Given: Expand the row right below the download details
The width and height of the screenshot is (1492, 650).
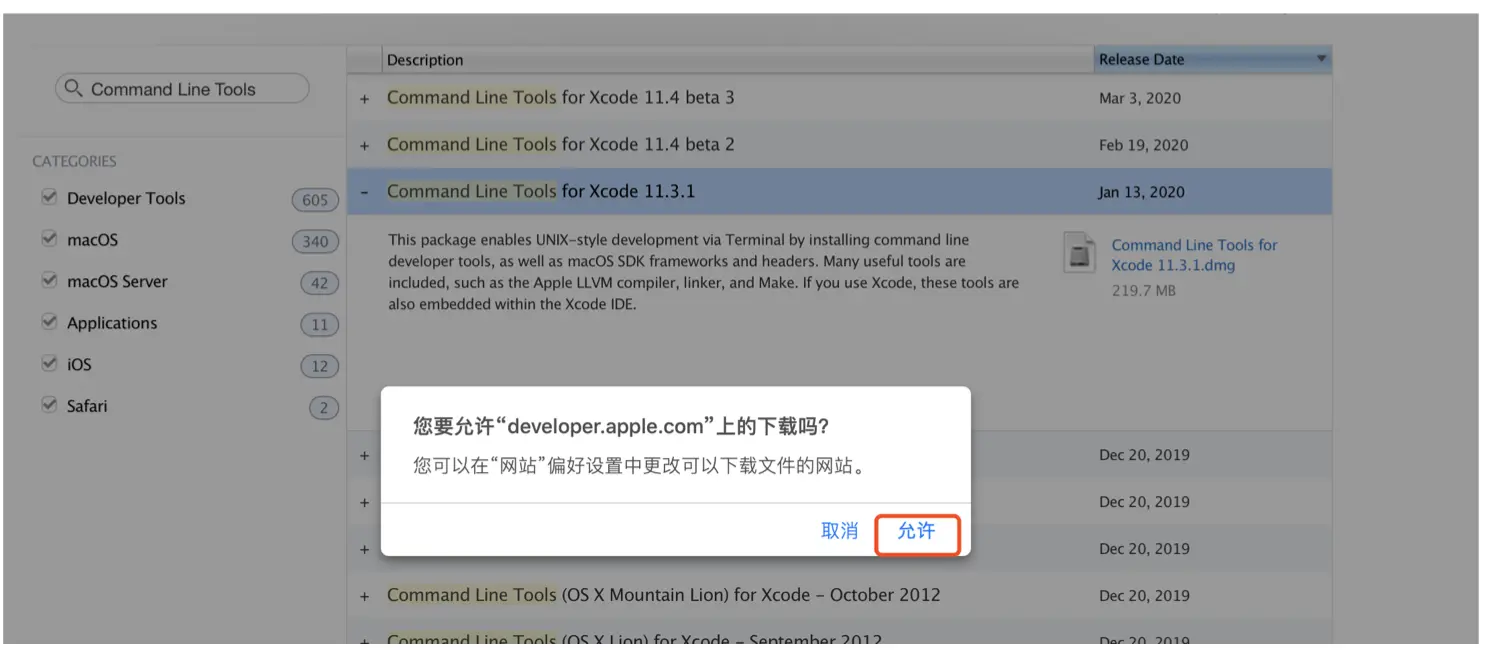Looking at the screenshot, I should click(365, 456).
